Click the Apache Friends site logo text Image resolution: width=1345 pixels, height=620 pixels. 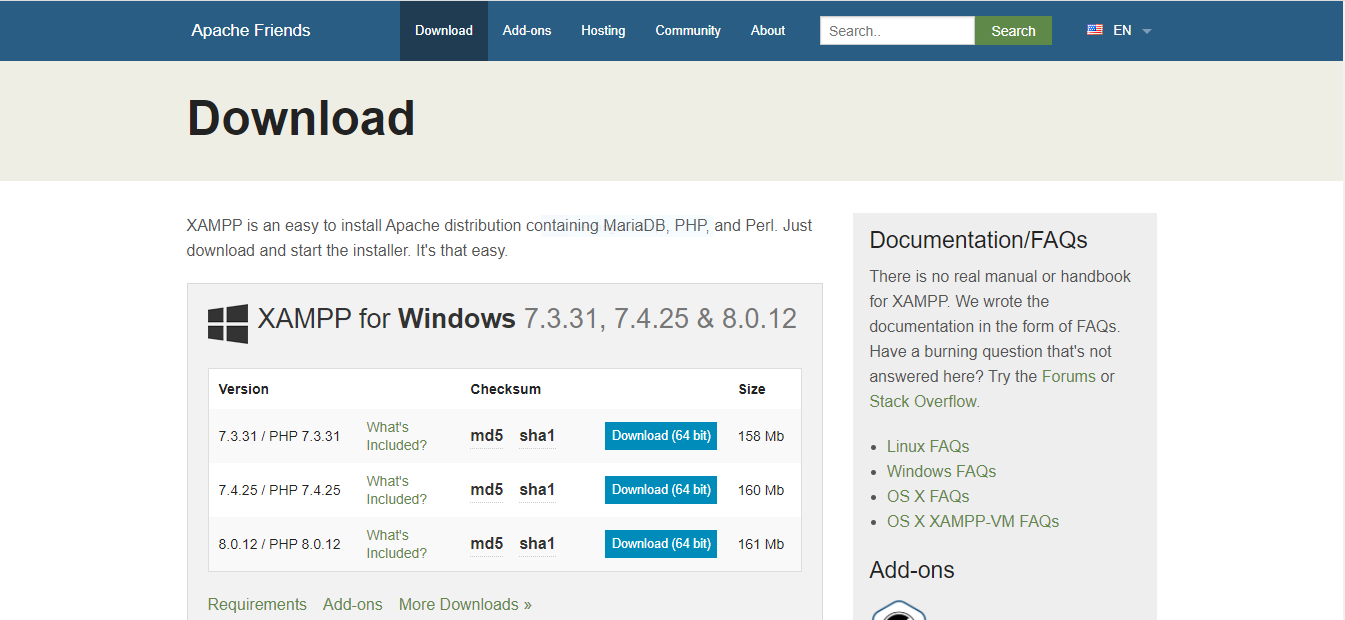click(251, 31)
